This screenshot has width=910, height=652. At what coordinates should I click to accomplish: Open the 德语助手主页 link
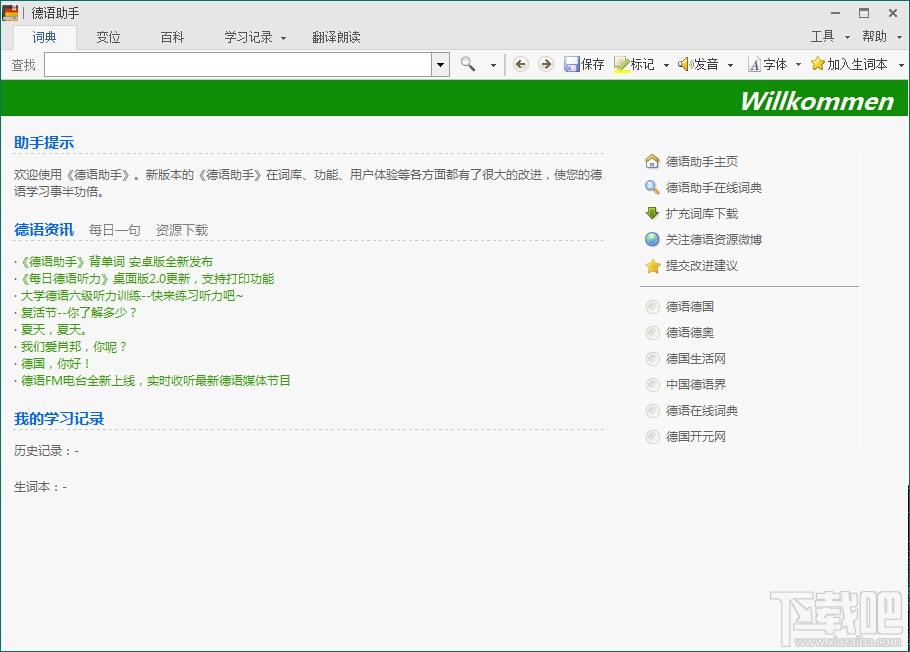[702, 161]
